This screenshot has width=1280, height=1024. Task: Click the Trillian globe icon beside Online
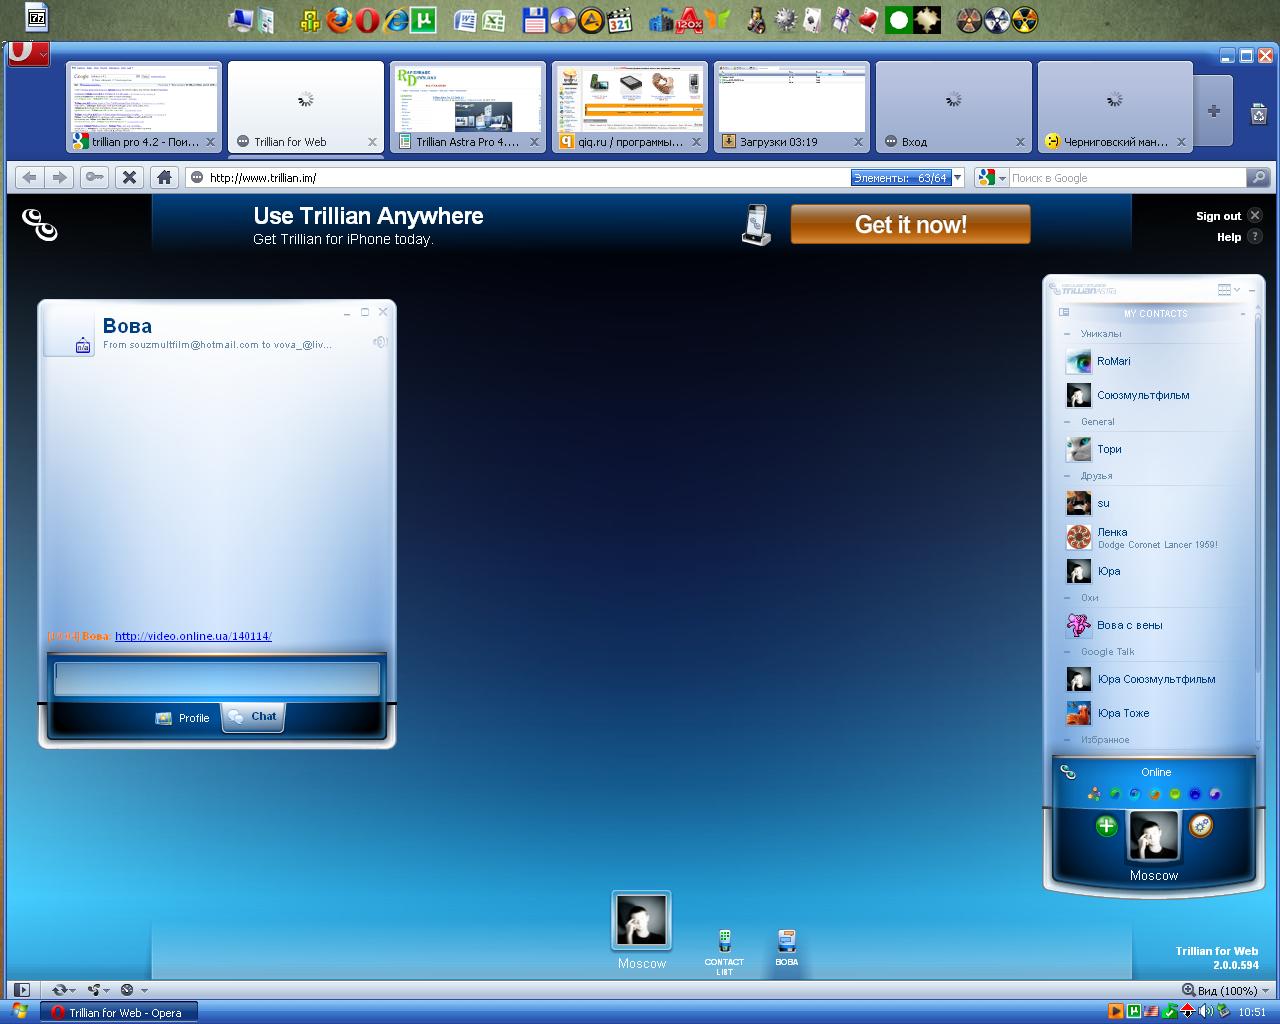click(1068, 772)
